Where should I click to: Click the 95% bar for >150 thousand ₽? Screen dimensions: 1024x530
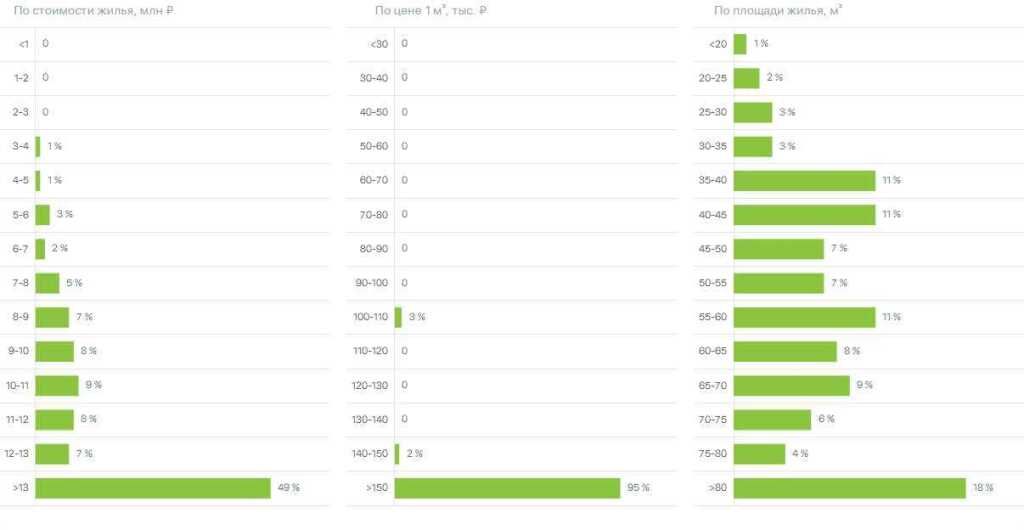tap(507, 487)
